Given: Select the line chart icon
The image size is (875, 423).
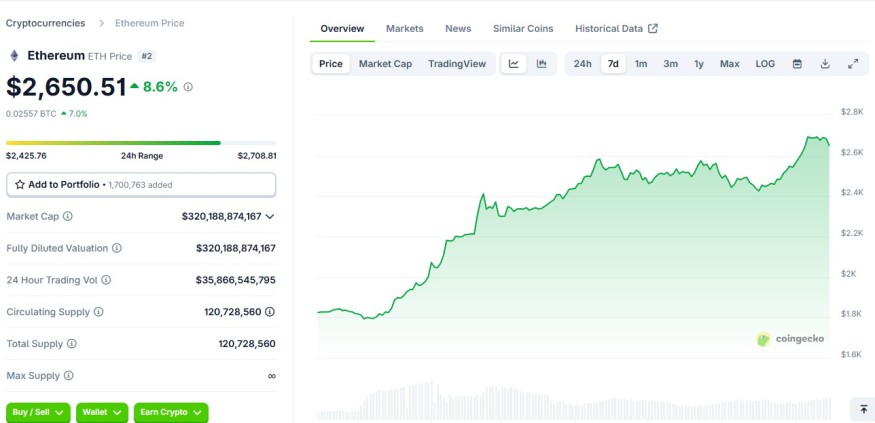Looking at the screenshot, I should [x=514, y=64].
